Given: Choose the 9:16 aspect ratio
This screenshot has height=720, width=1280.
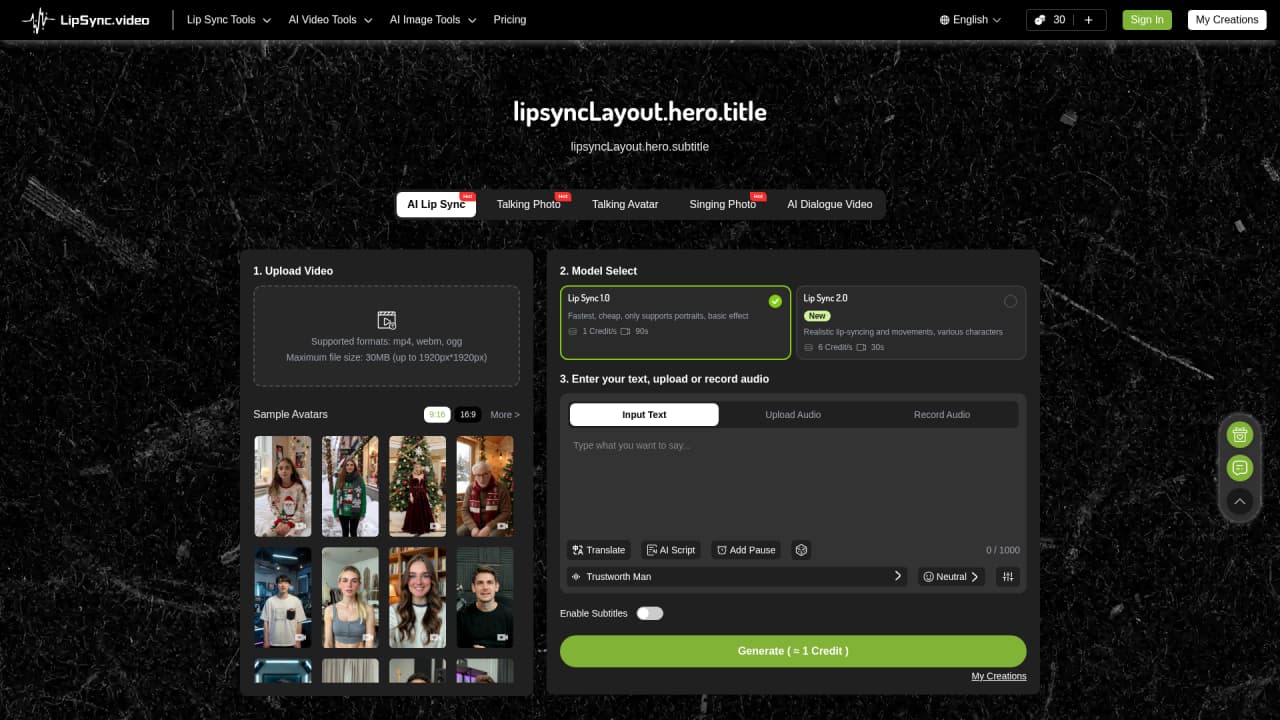Looking at the screenshot, I should [437, 414].
